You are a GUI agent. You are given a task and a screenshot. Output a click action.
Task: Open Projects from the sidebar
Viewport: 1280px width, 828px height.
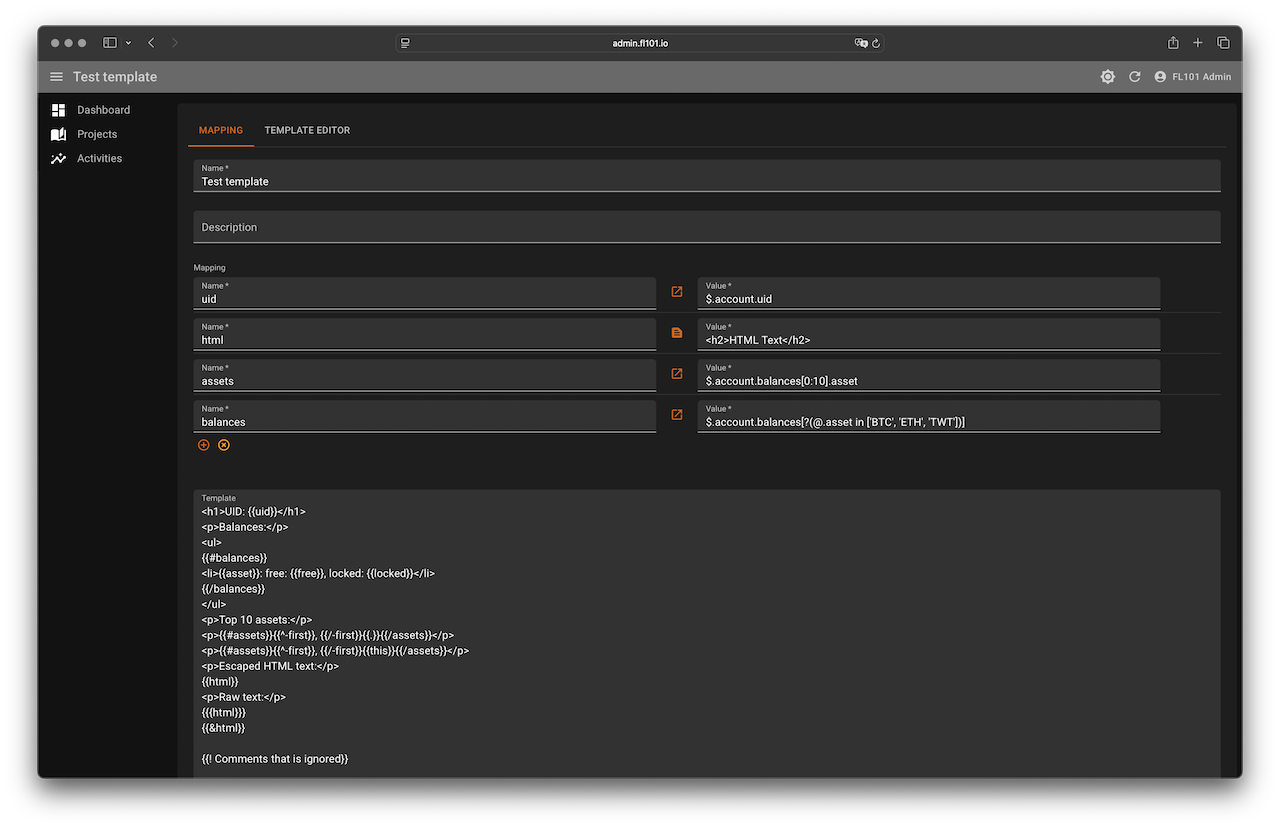tap(97, 134)
